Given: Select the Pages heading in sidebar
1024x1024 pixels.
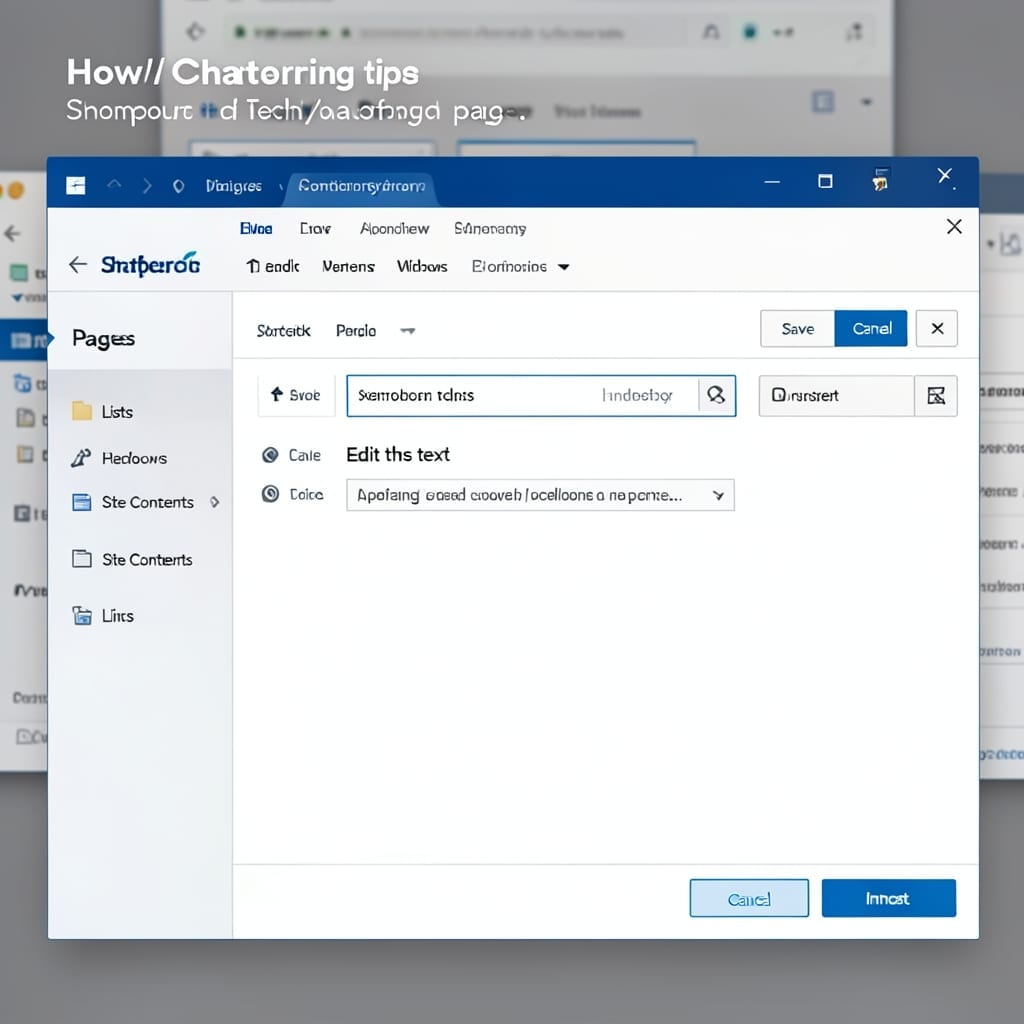Looking at the screenshot, I should point(103,338).
